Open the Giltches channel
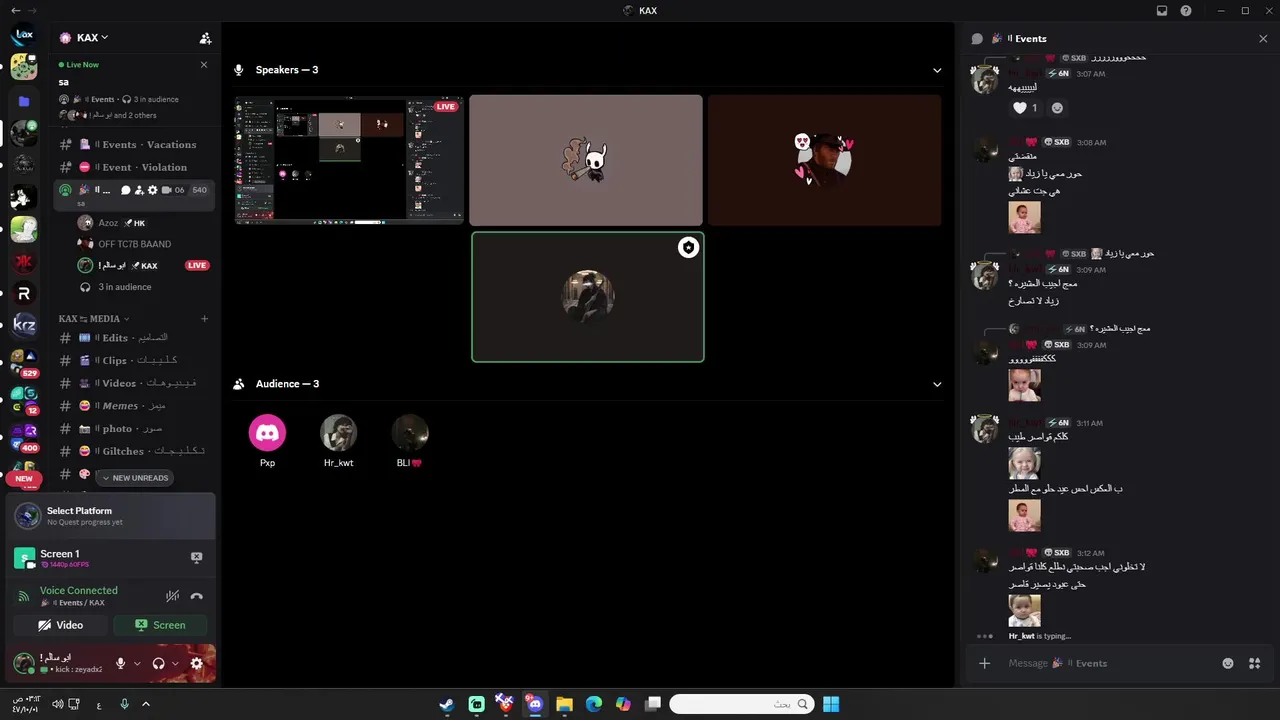Viewport: 1280px width, 720px height. (x=135, y=451)
